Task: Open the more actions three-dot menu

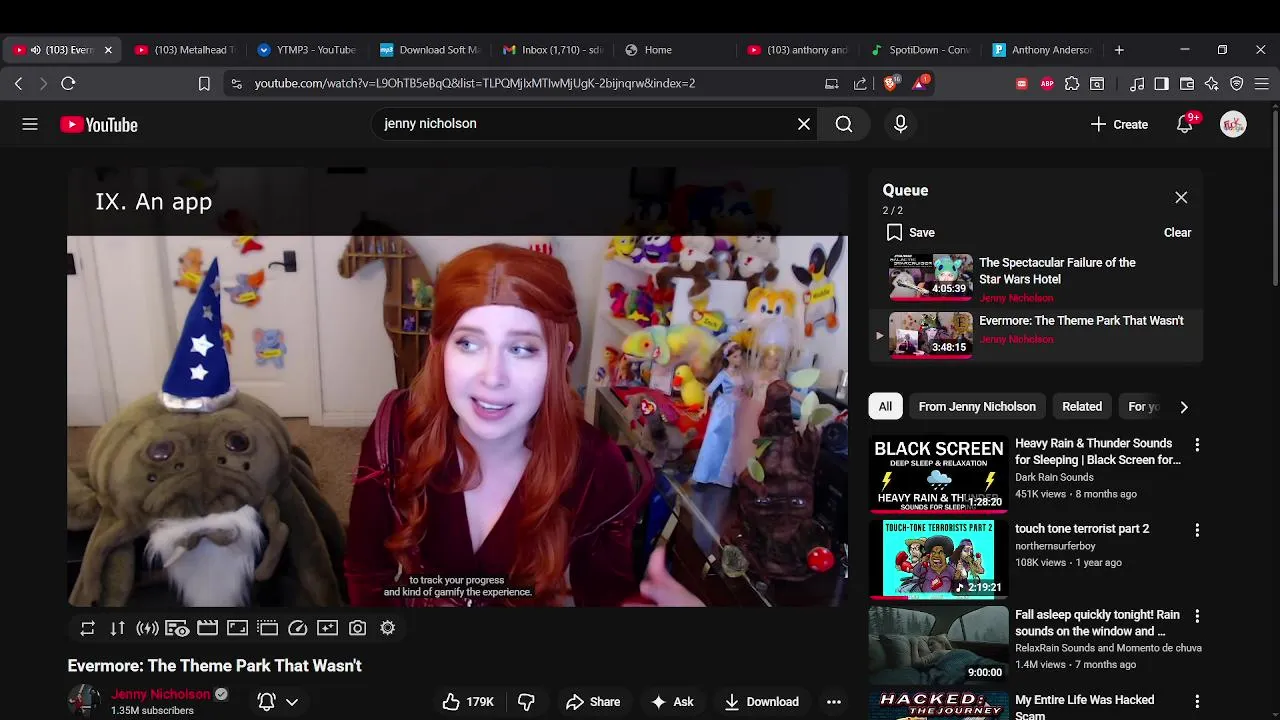Action: click(x=834, y=702)
